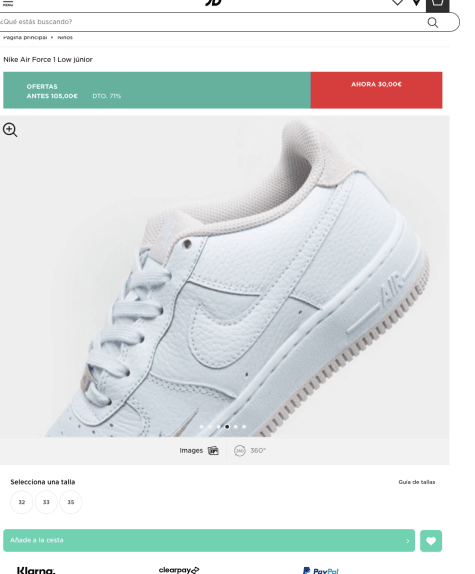Image resolution: width=475 pixels, height=574 pixels.
Task: Add to favorites with heart button
Action: pos(431,541)
